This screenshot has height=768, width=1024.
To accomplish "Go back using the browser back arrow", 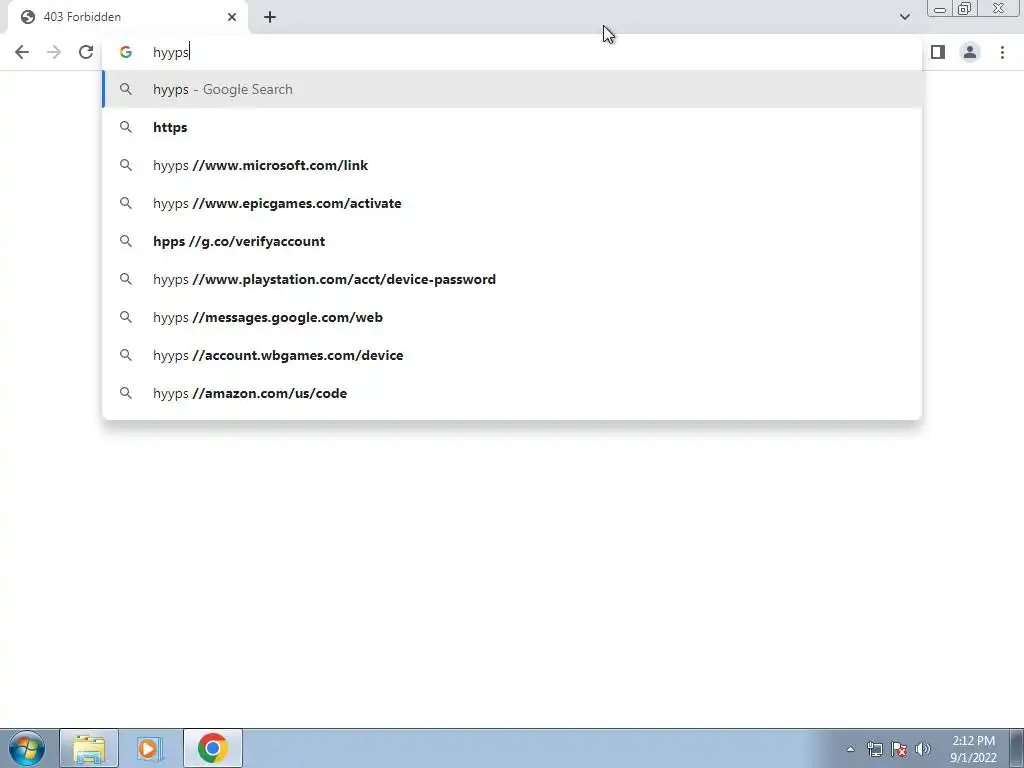I will point(22,52).
